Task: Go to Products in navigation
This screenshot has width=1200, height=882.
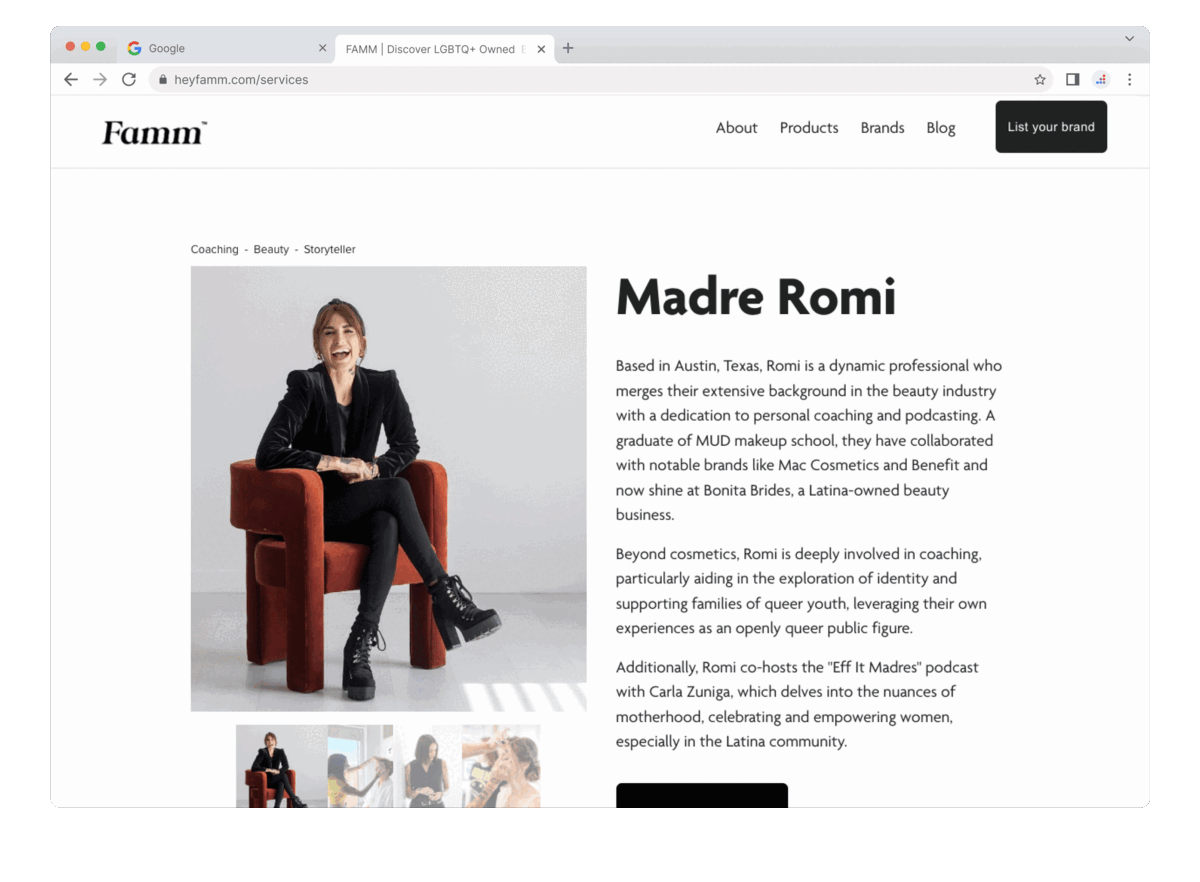Action: pyautogui.click(x=809, y=128)
